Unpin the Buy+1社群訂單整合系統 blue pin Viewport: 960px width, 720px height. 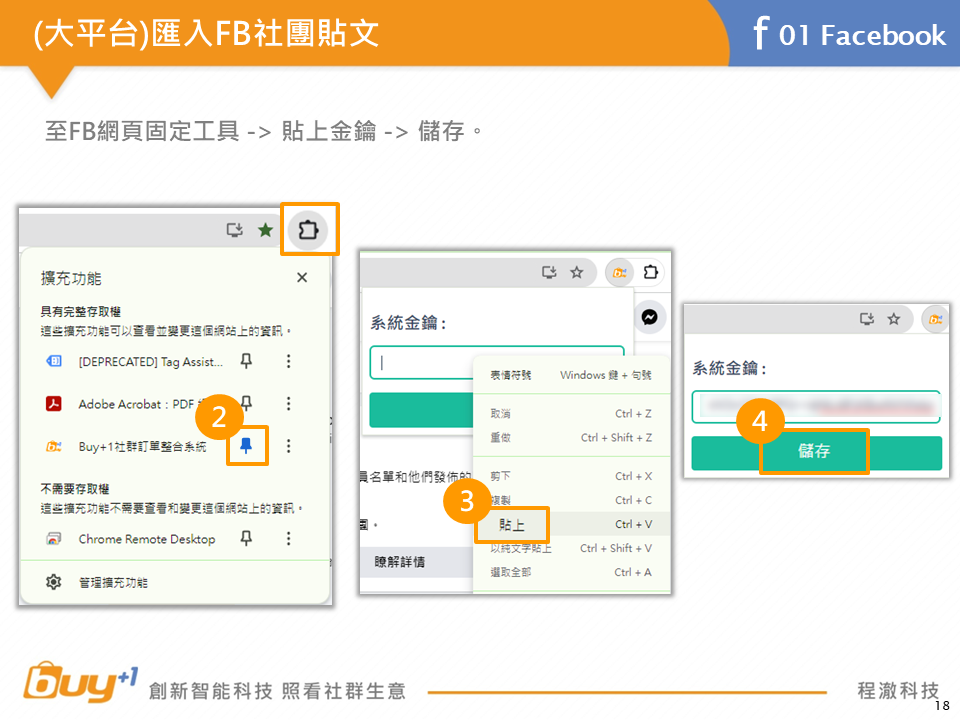(x=247, y=446)
